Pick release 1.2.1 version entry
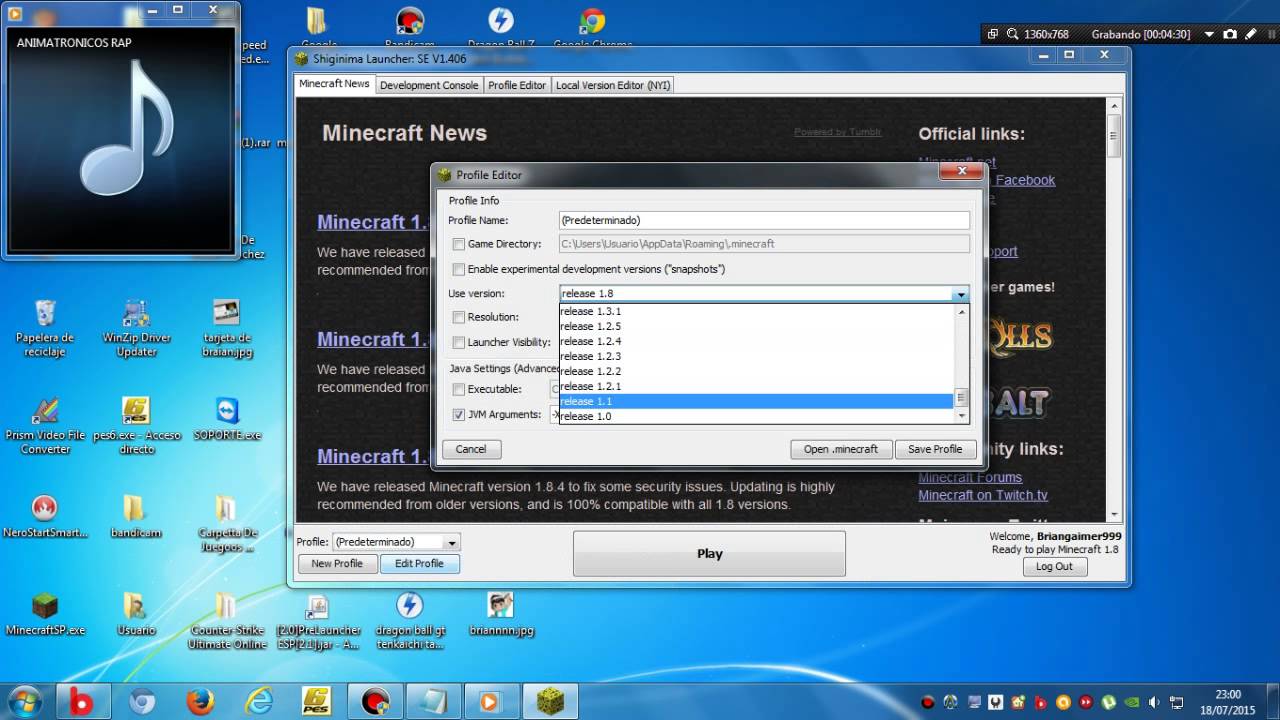The image size is (1280, 720). pos(756,386)
